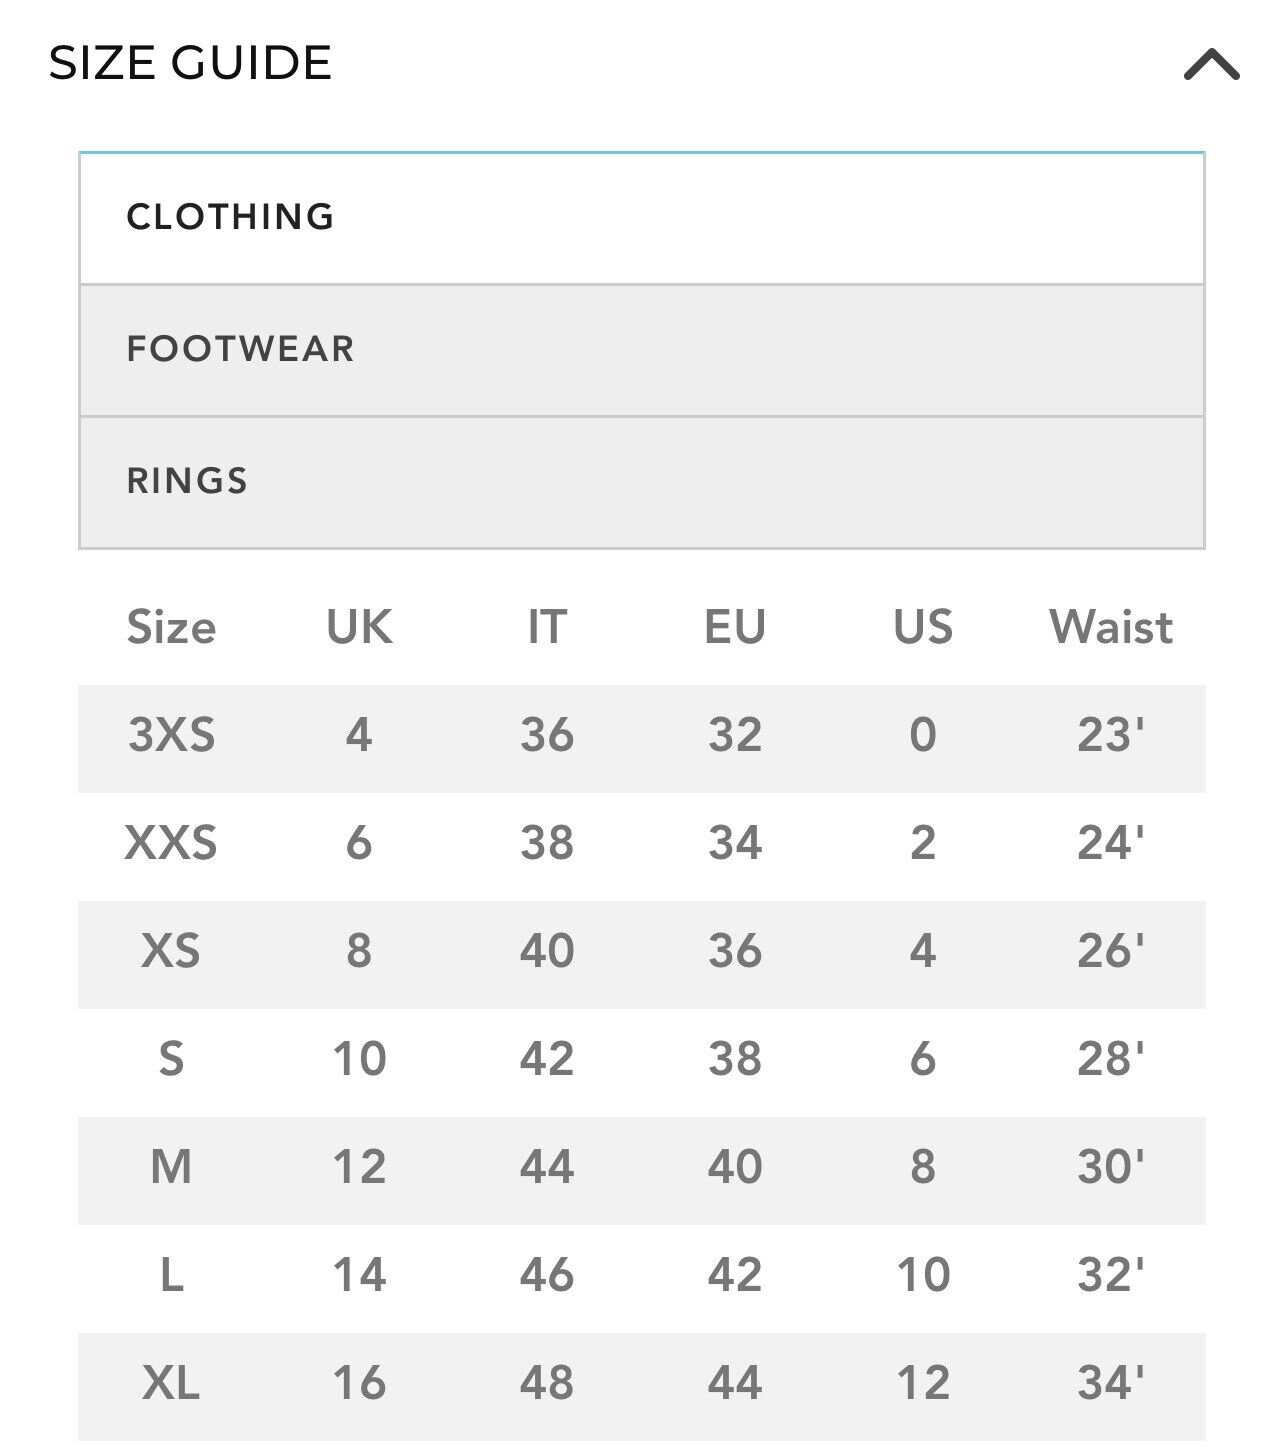1284x1449 pixels.
Task: Select the 3XS size row label
Action: click(171, 736)
